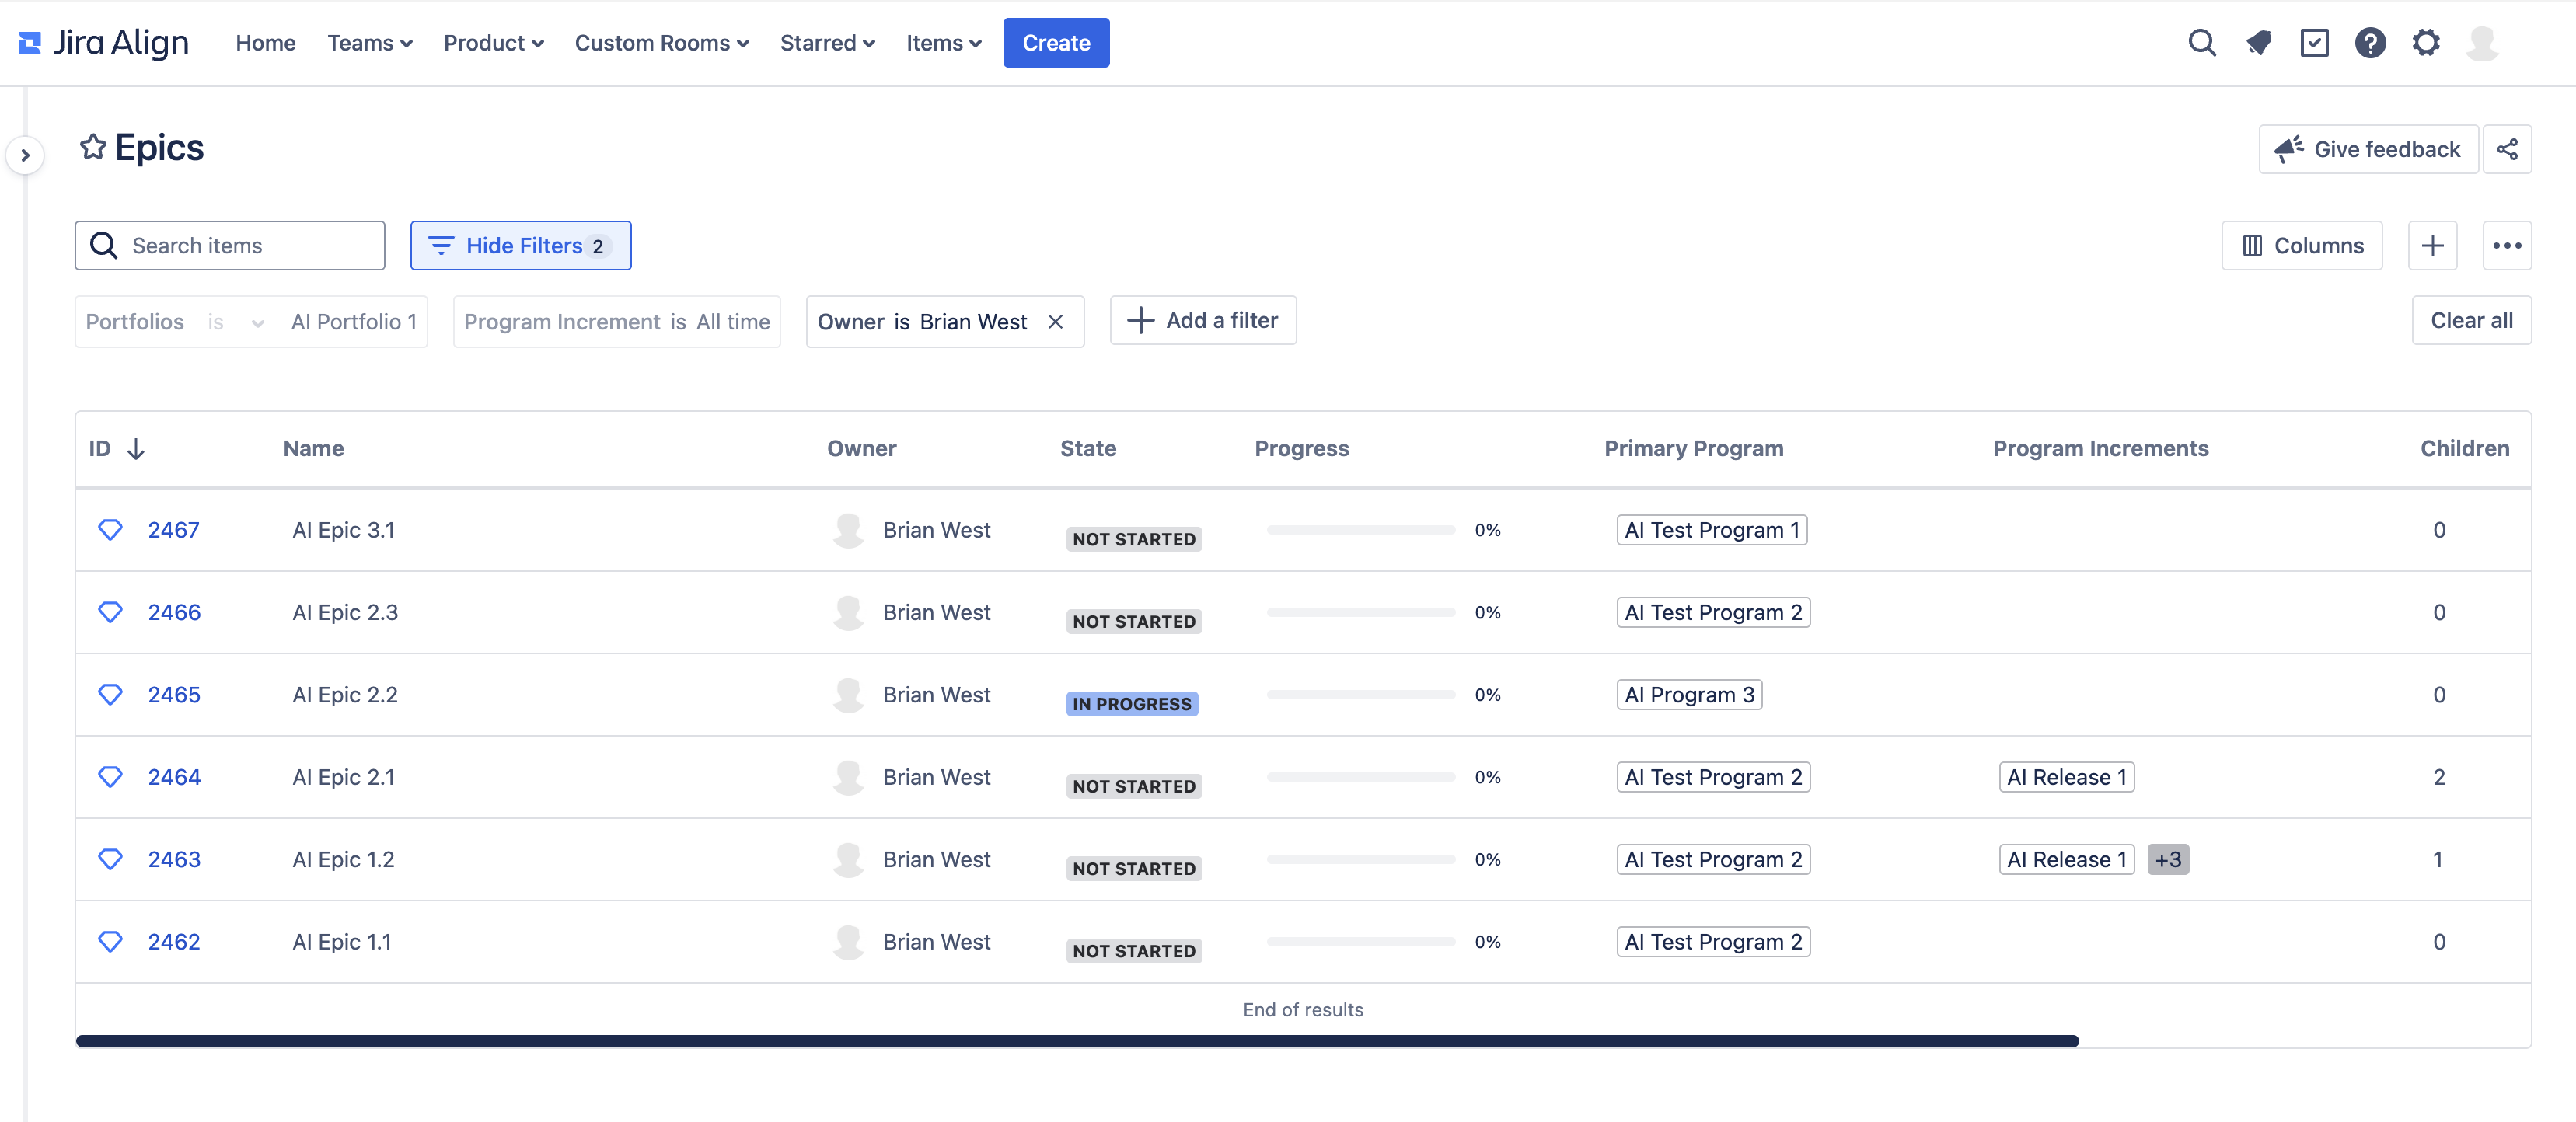Open the notifications megaphone icon
Screen dimensions: 2576x1122
coord(2258,43)
